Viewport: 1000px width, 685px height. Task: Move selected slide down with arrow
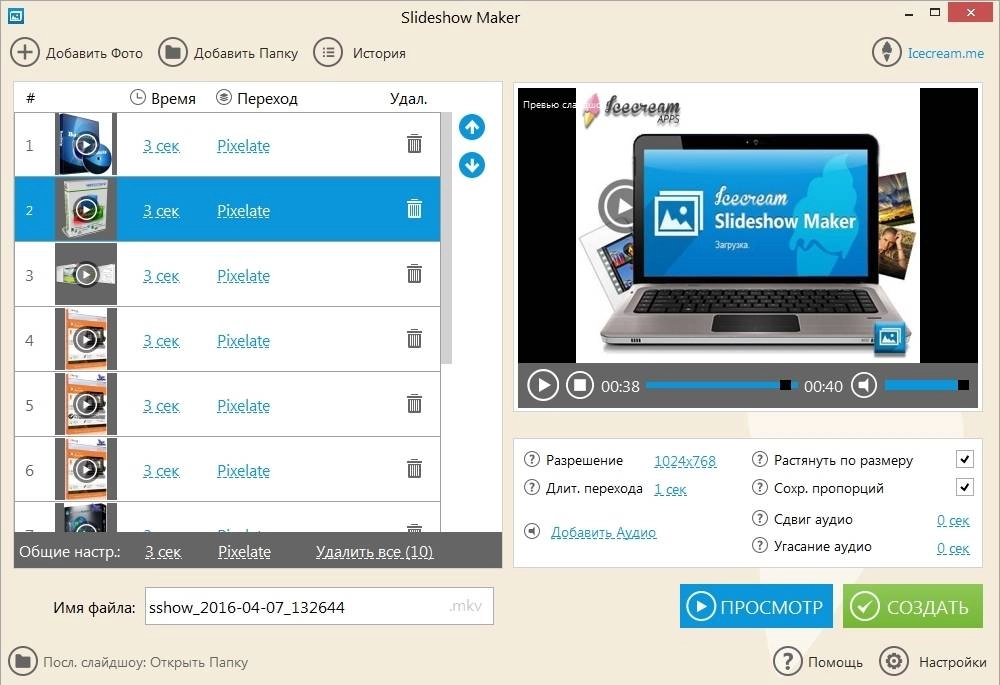472,165
